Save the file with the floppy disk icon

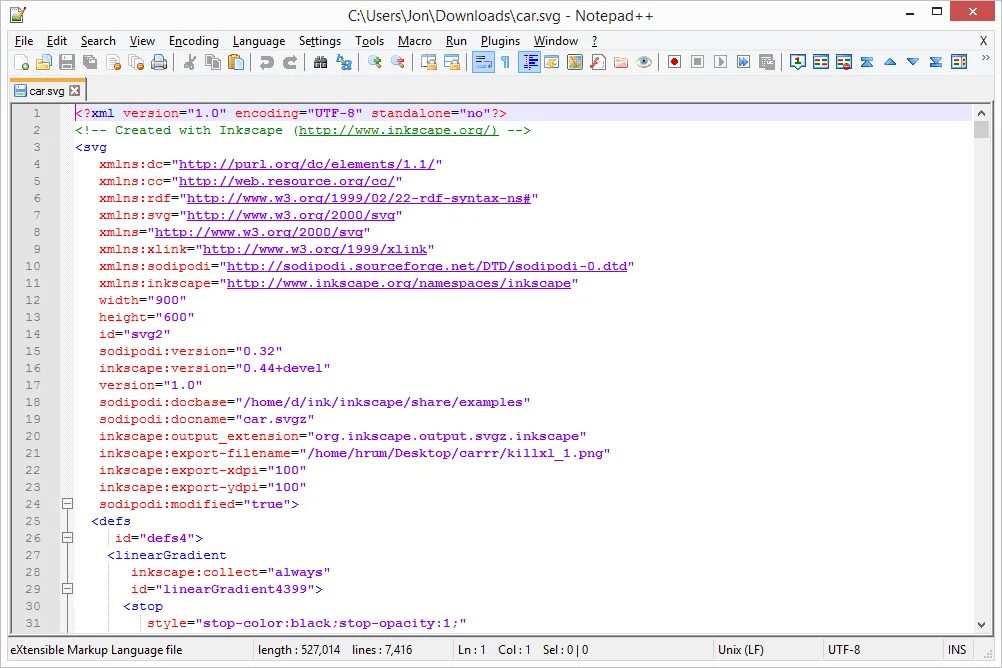tap(66, 62)
